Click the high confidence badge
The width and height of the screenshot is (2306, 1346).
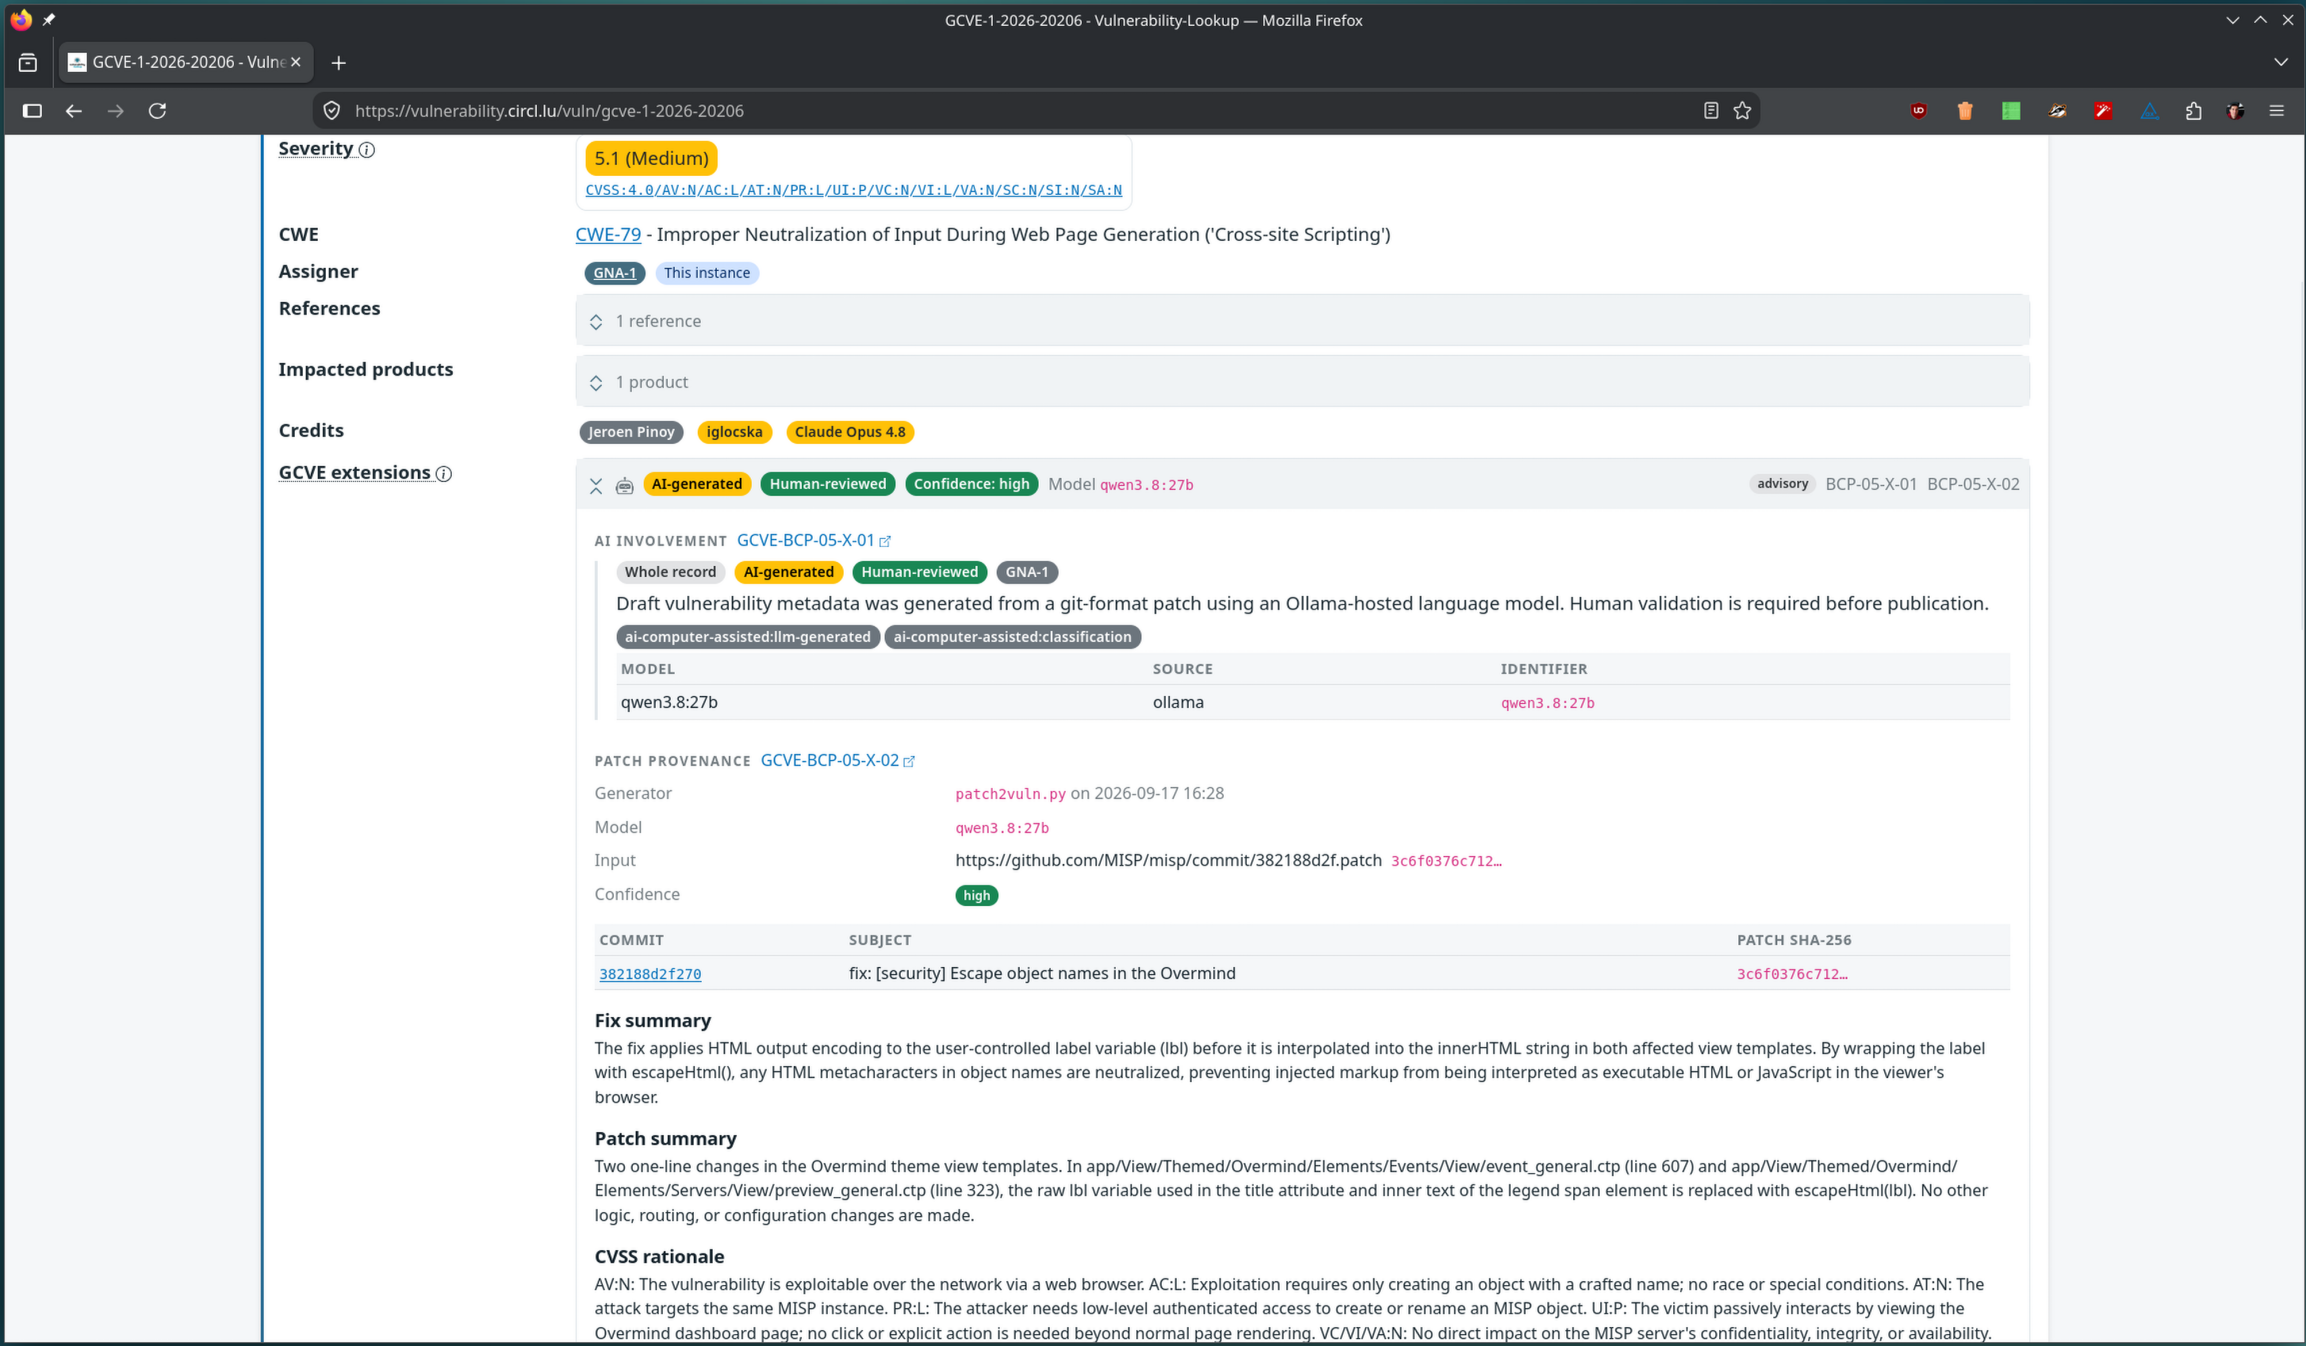(x=977, y=896)
